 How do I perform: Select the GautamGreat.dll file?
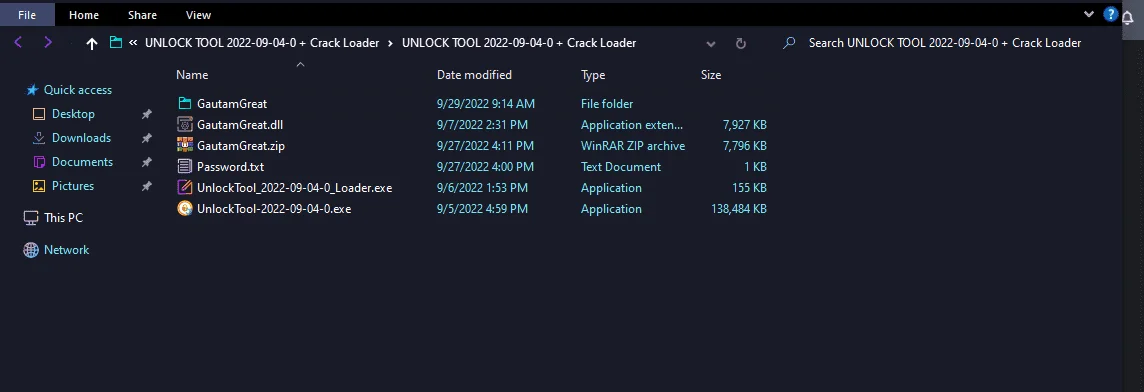coord(240,125)
